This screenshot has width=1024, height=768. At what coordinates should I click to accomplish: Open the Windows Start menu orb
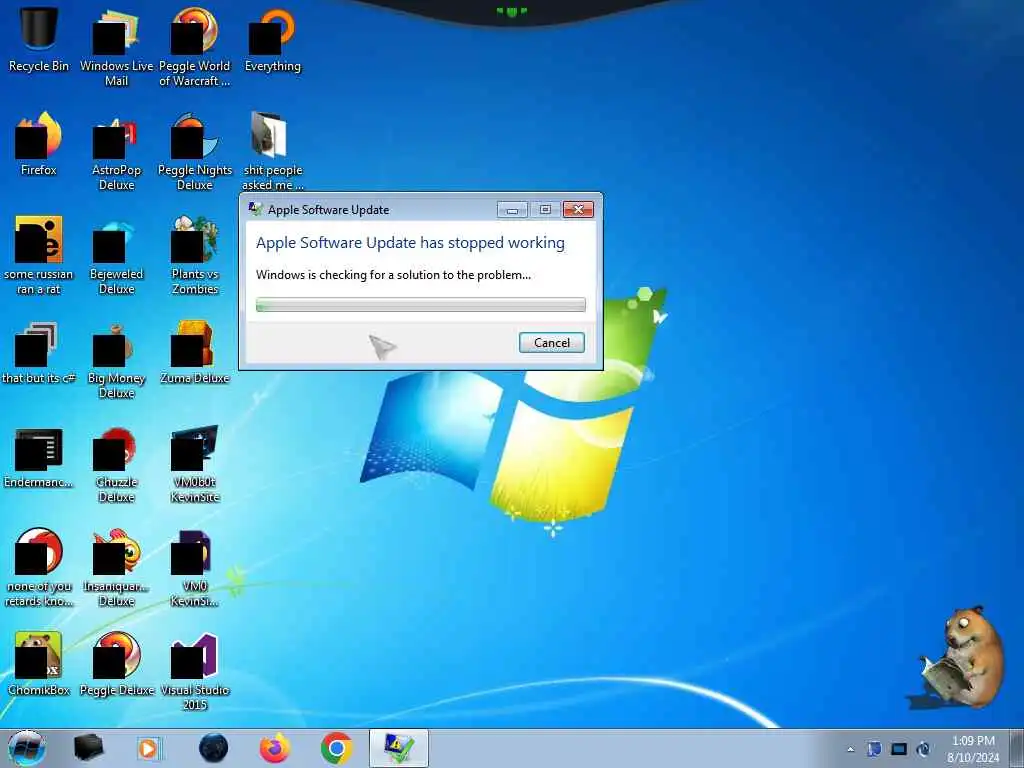tap(27, 748)
